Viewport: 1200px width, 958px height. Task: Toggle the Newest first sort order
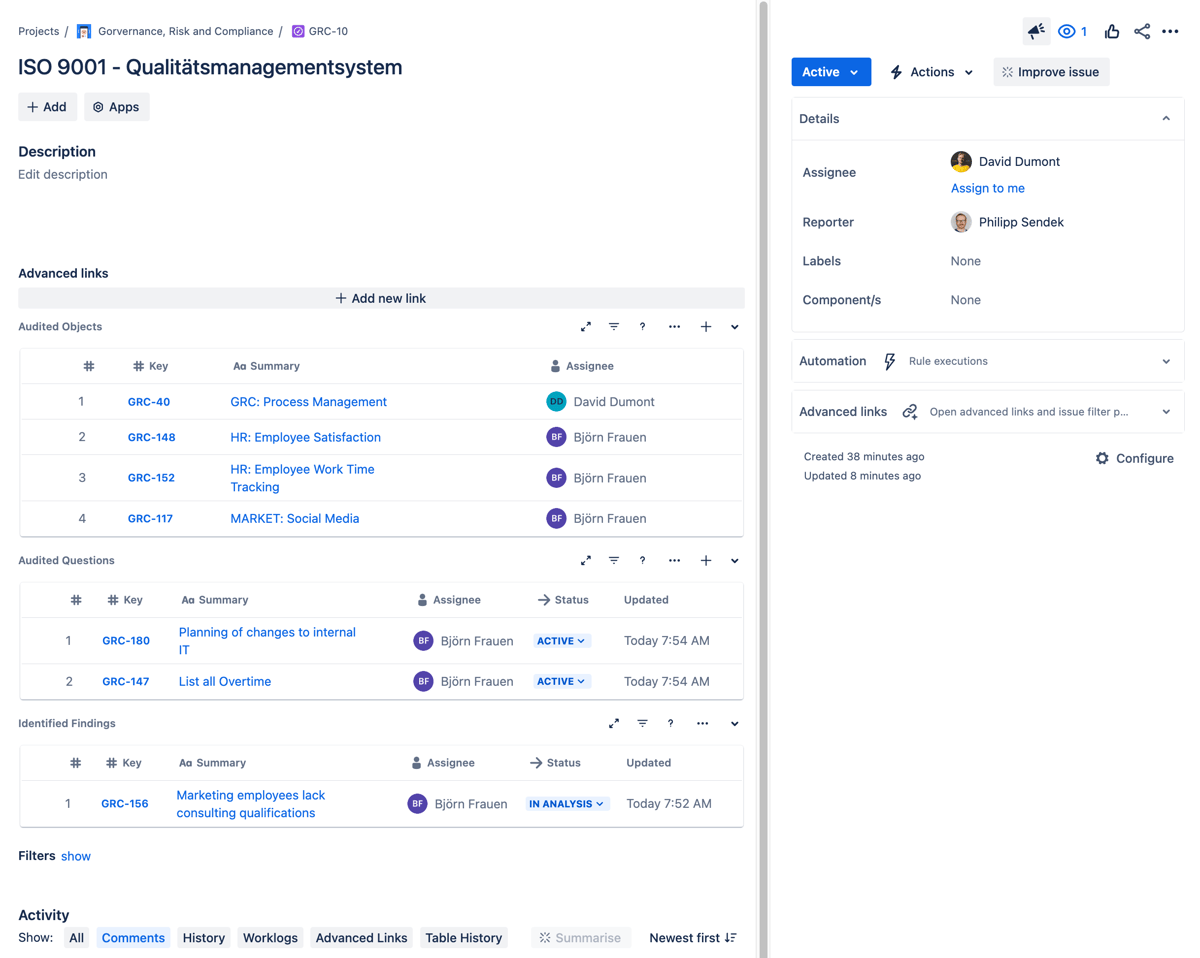point(693,938)
